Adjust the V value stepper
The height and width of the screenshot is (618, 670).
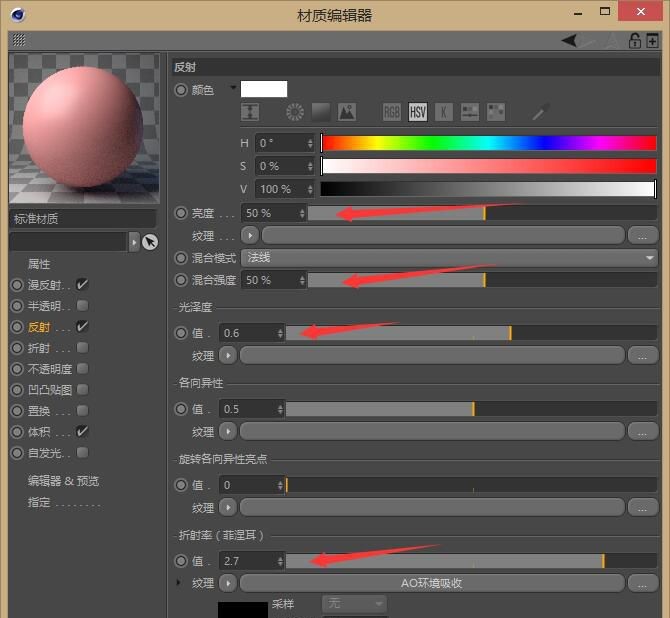(310, 189)
